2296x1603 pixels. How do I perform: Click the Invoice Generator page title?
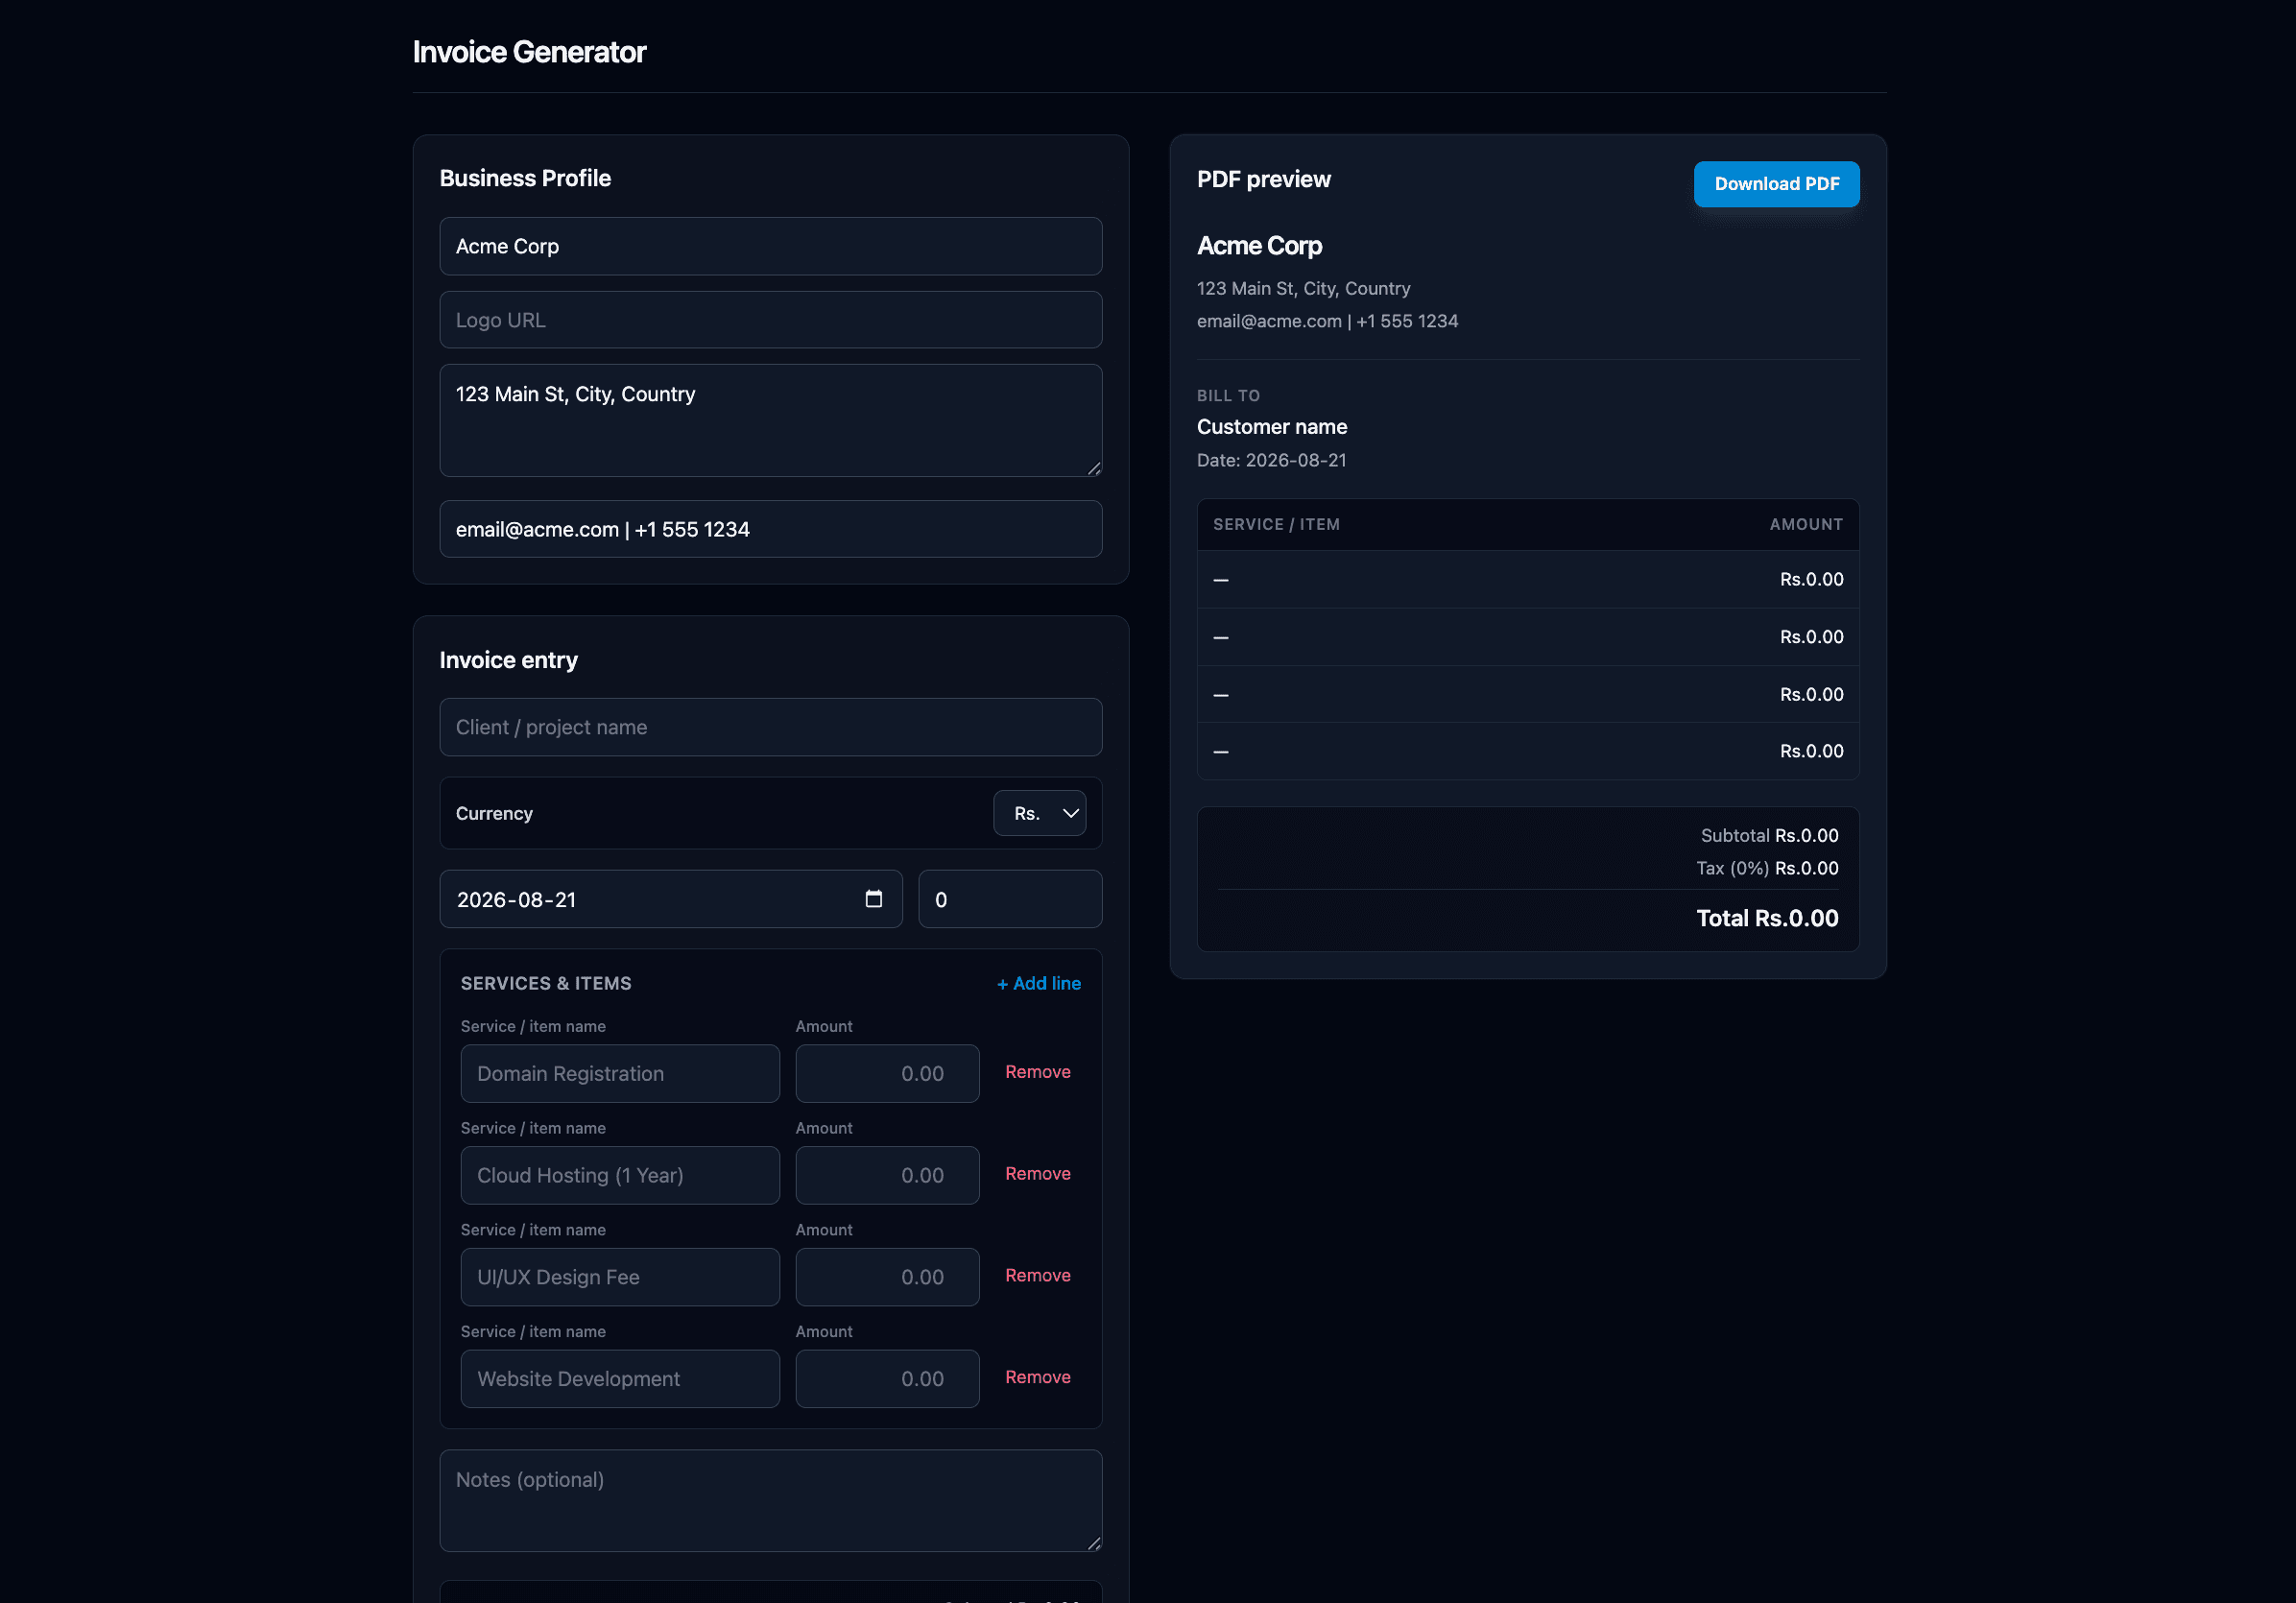529,52
